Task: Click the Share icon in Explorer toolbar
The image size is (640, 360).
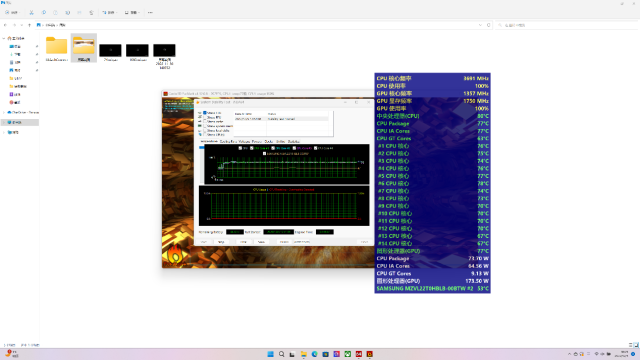Action: pos(79,13)
